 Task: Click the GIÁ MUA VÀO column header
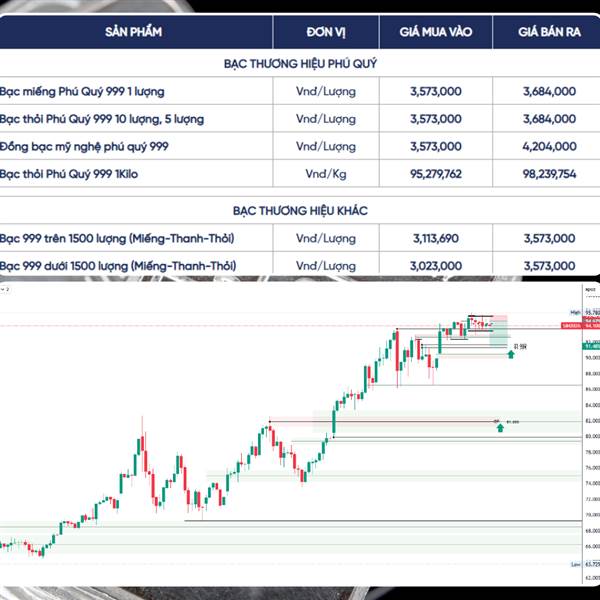(x=435, y=32)
